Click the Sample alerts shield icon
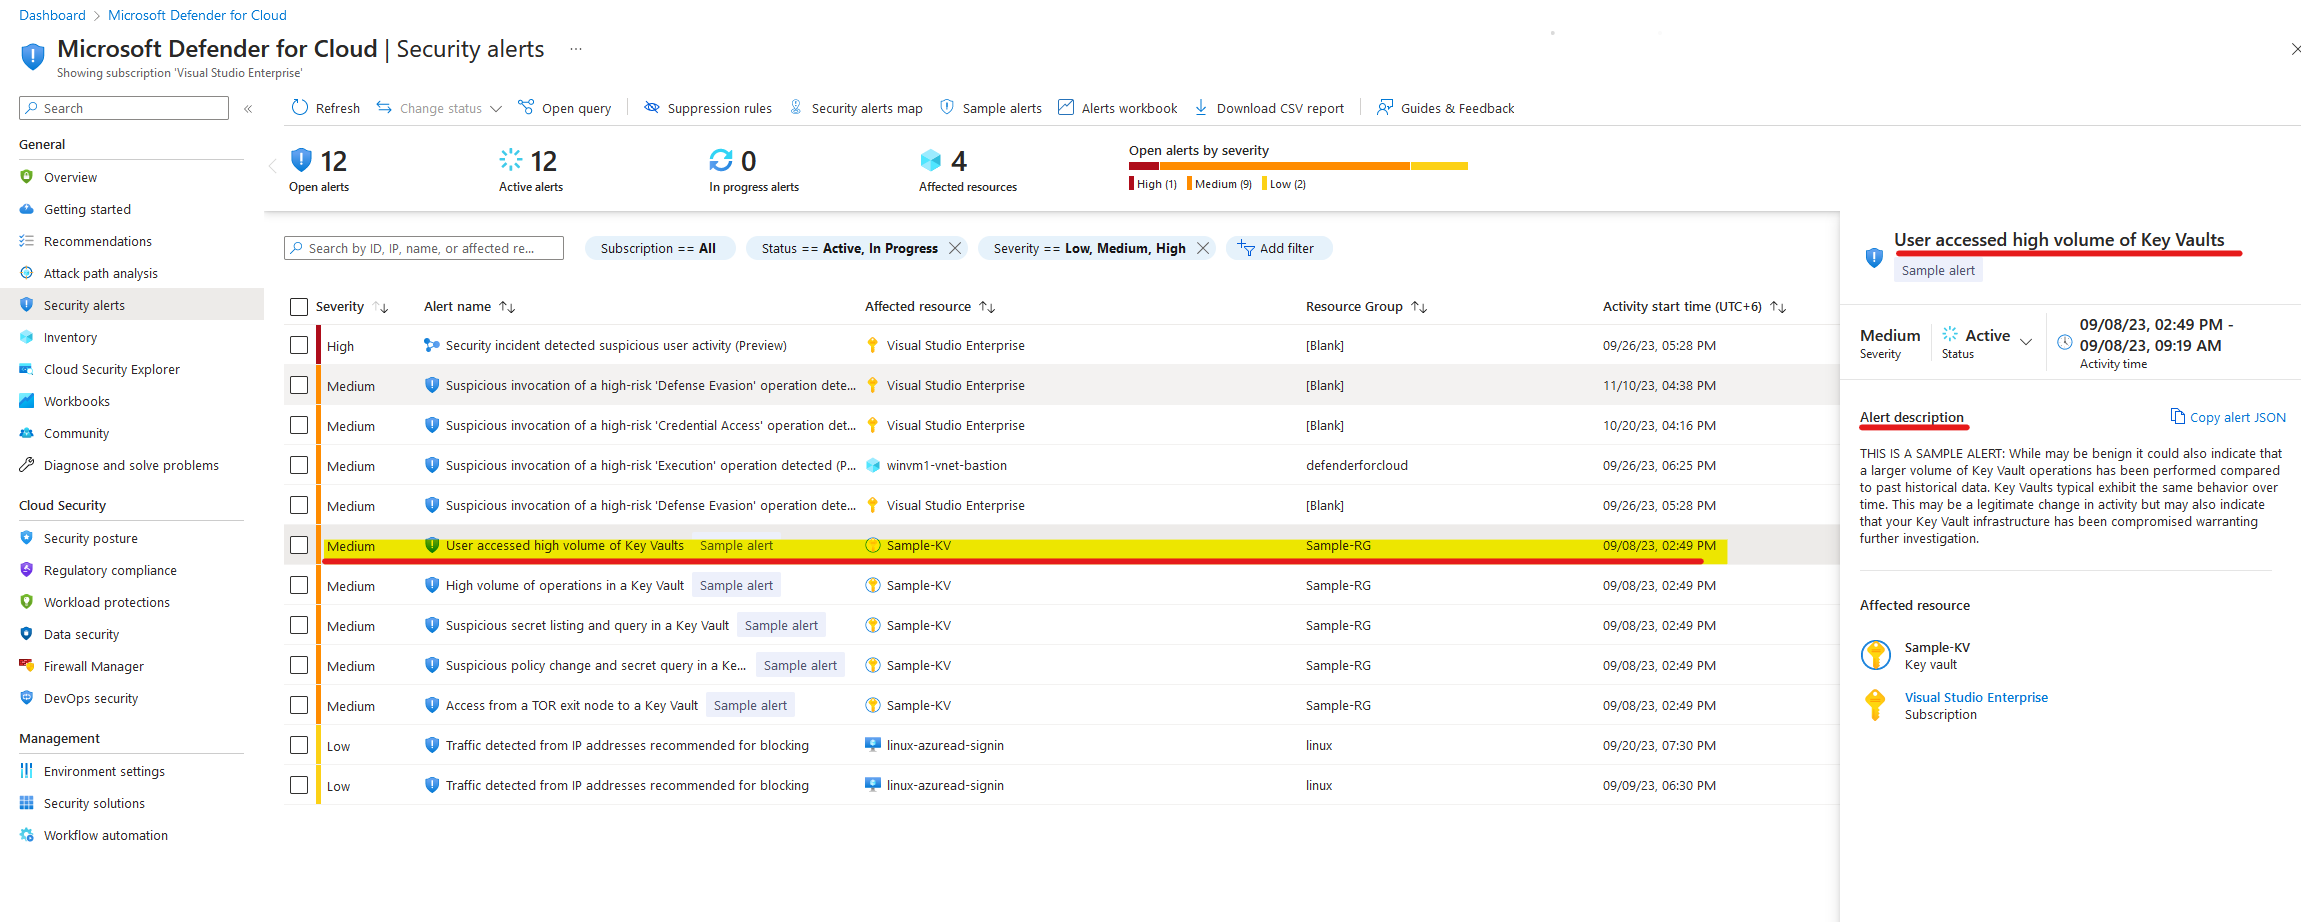Image resolution: width=2301 pixels, height=922 pixels. (947, 107)
